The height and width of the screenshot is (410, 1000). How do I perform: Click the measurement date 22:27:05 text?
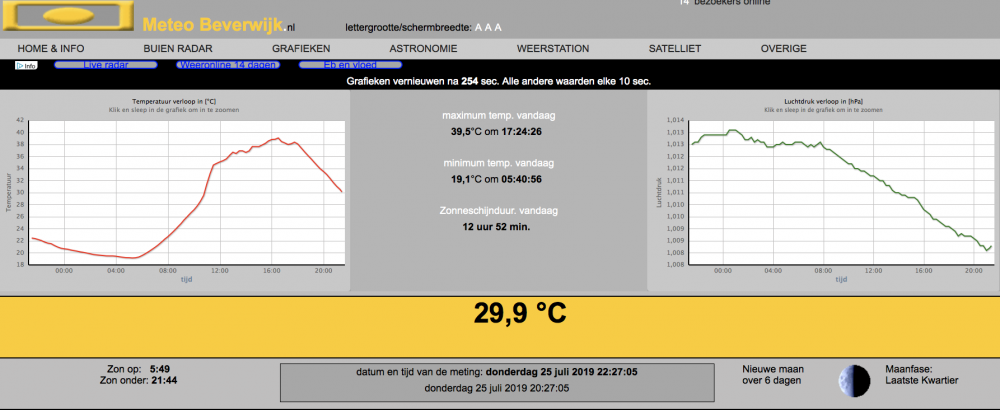tap(497, 372)
